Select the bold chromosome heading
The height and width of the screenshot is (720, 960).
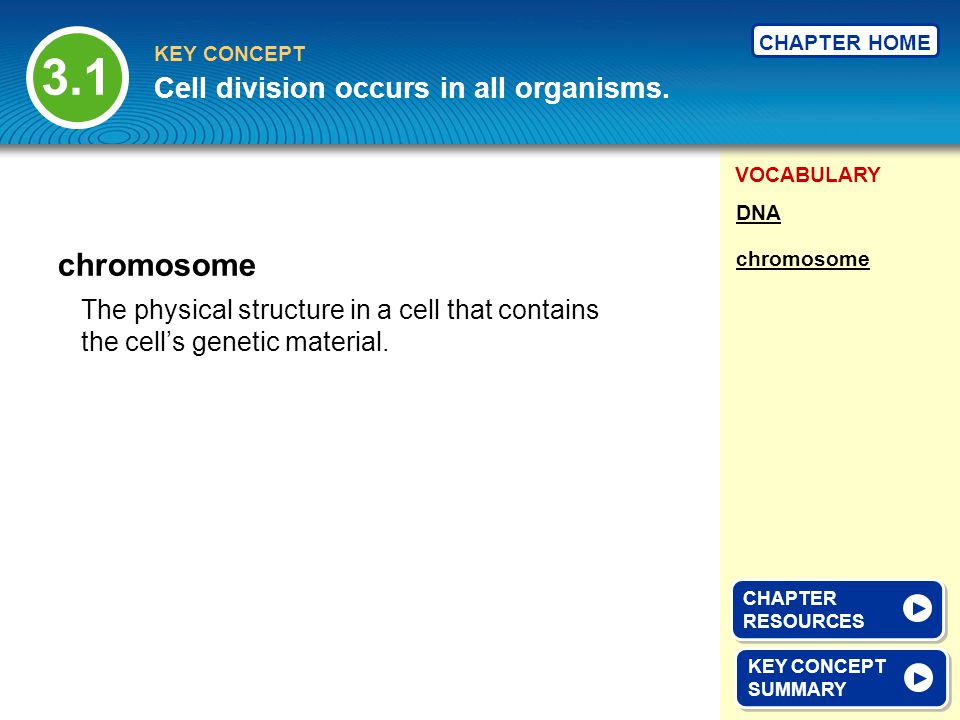[x=157, y=265]
